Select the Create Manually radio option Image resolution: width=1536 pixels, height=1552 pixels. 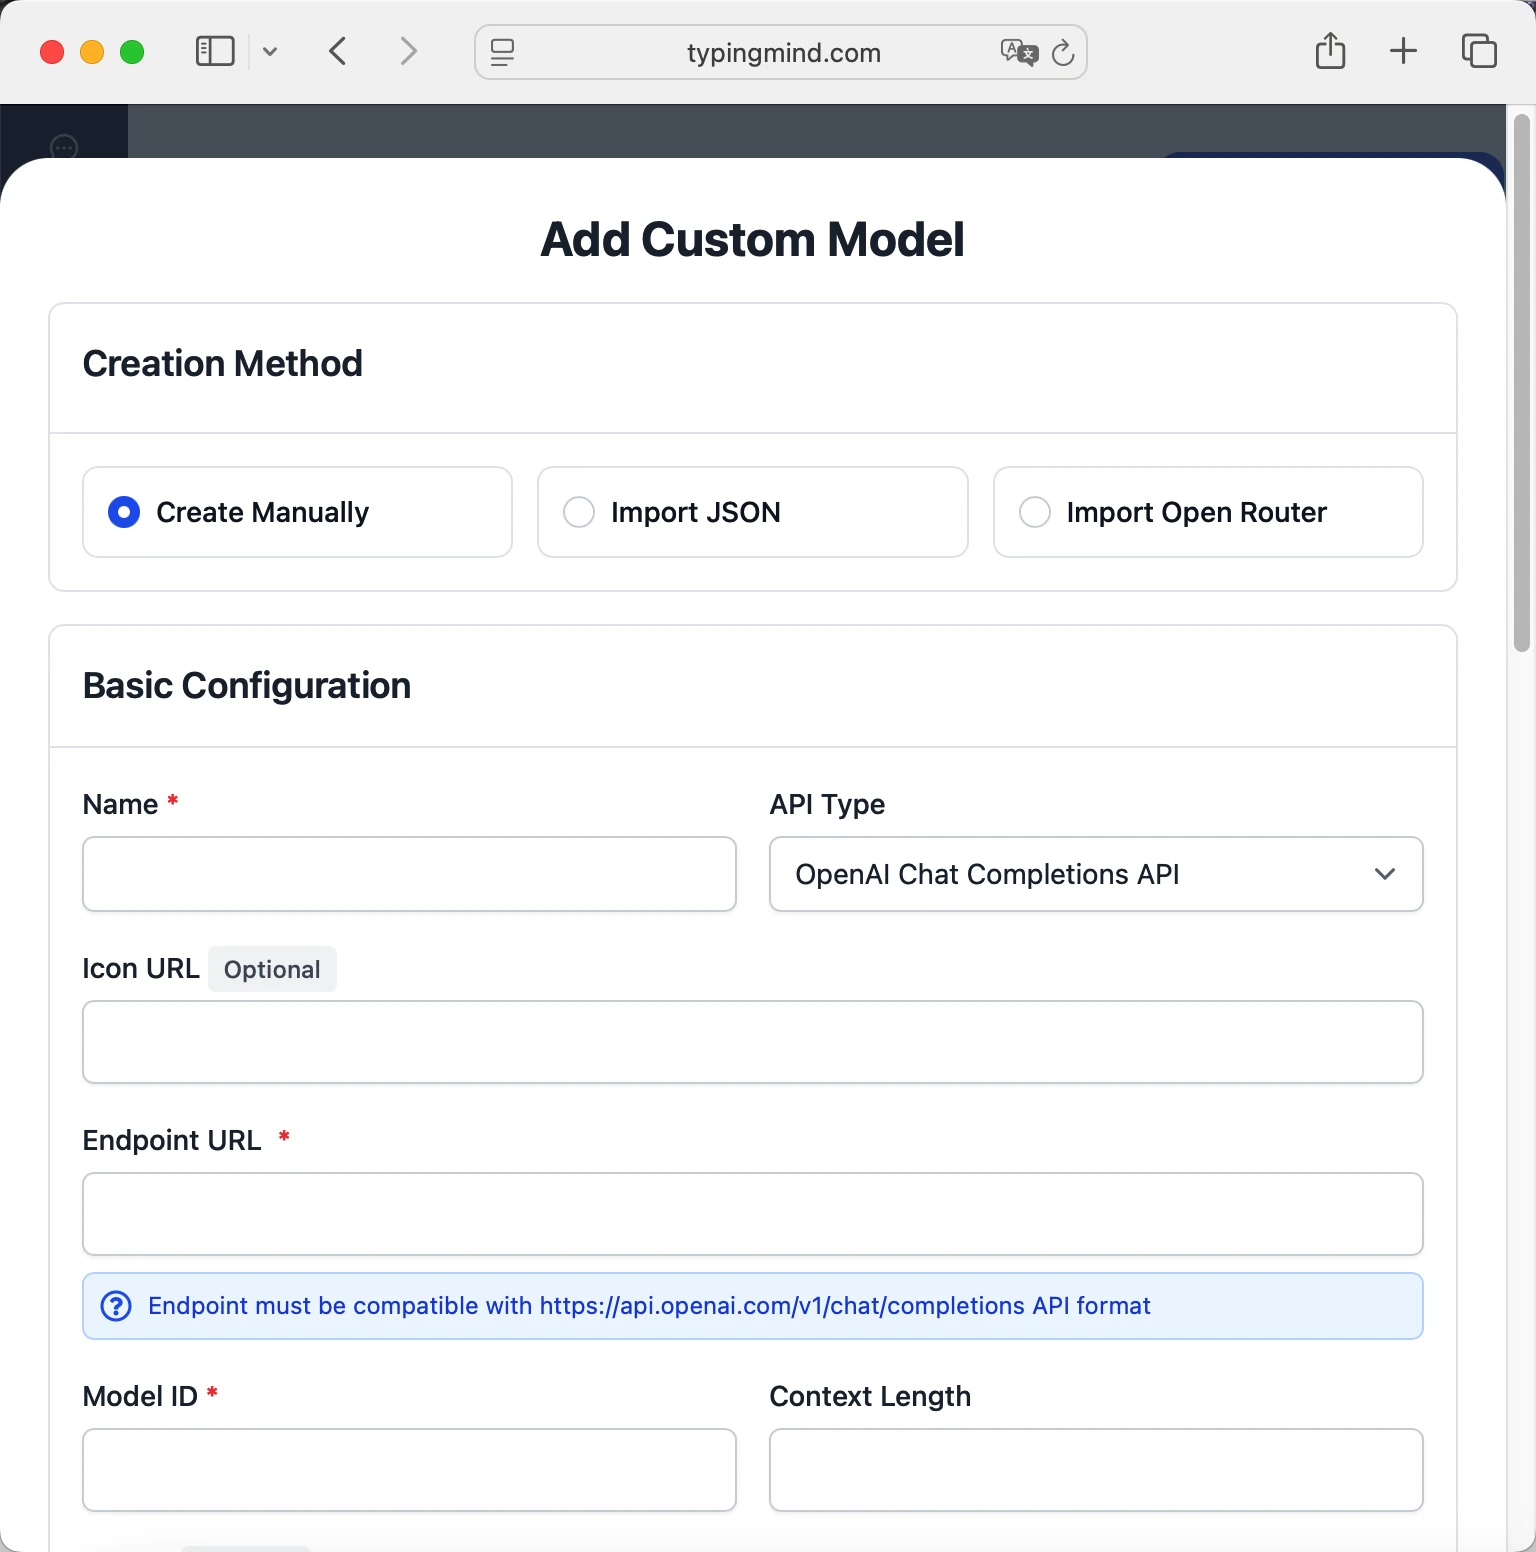click(x=124, y=512)
